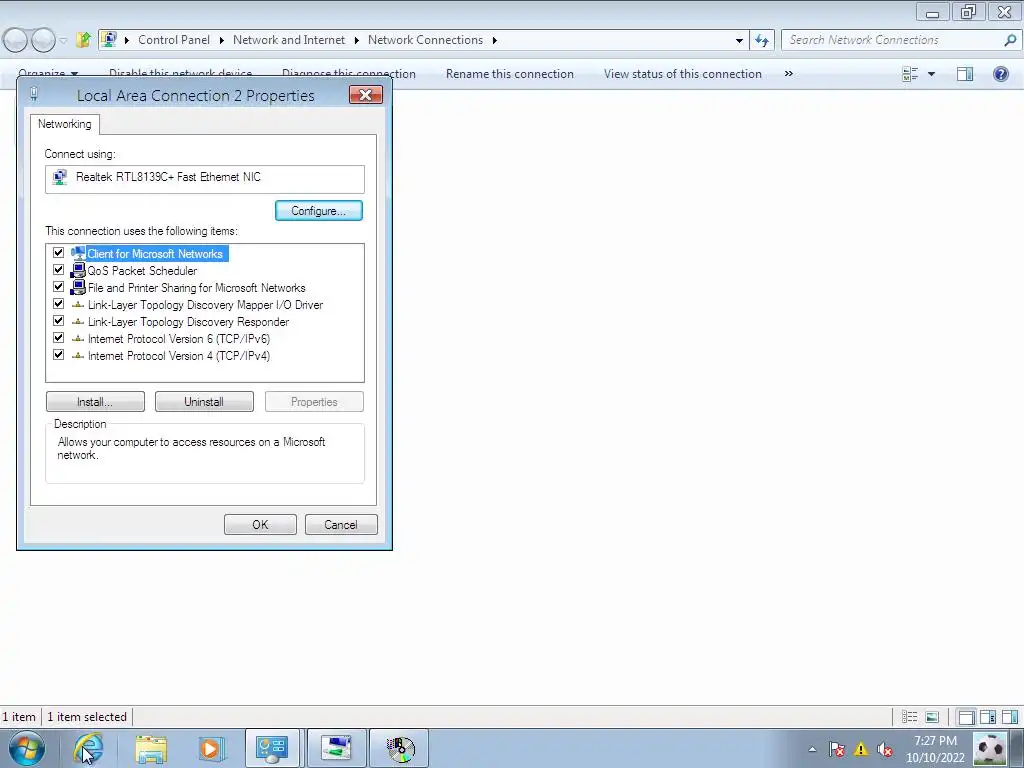Toggle Internet Protocol Version 4 checkbox

[x=58, y=355]
